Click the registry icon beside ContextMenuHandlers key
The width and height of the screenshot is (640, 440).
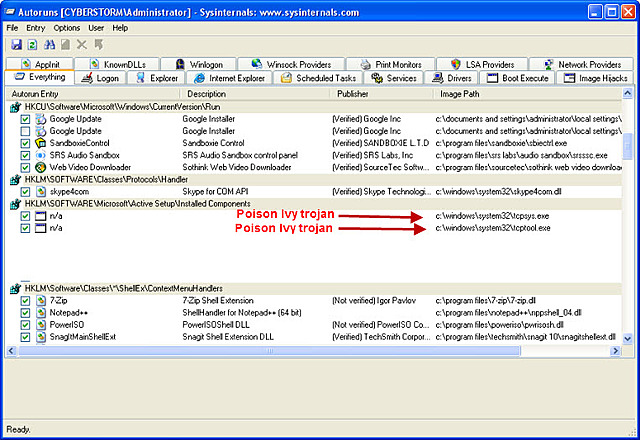point(15,289)
